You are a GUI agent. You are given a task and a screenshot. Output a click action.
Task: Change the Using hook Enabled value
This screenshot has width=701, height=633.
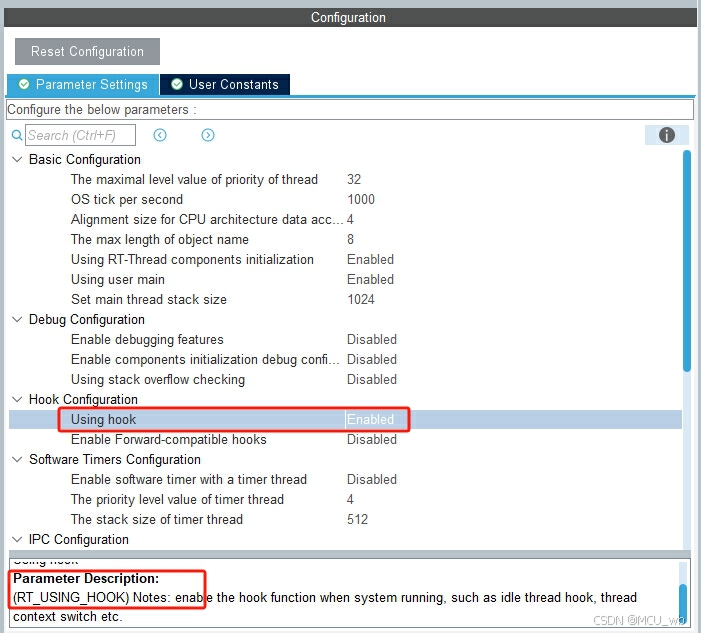point(370,420)
